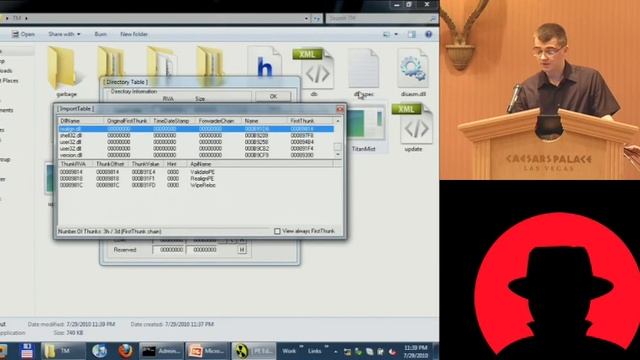Close the ImportTable dialog
The image size is (640, 360).
(x=340, y=109)
